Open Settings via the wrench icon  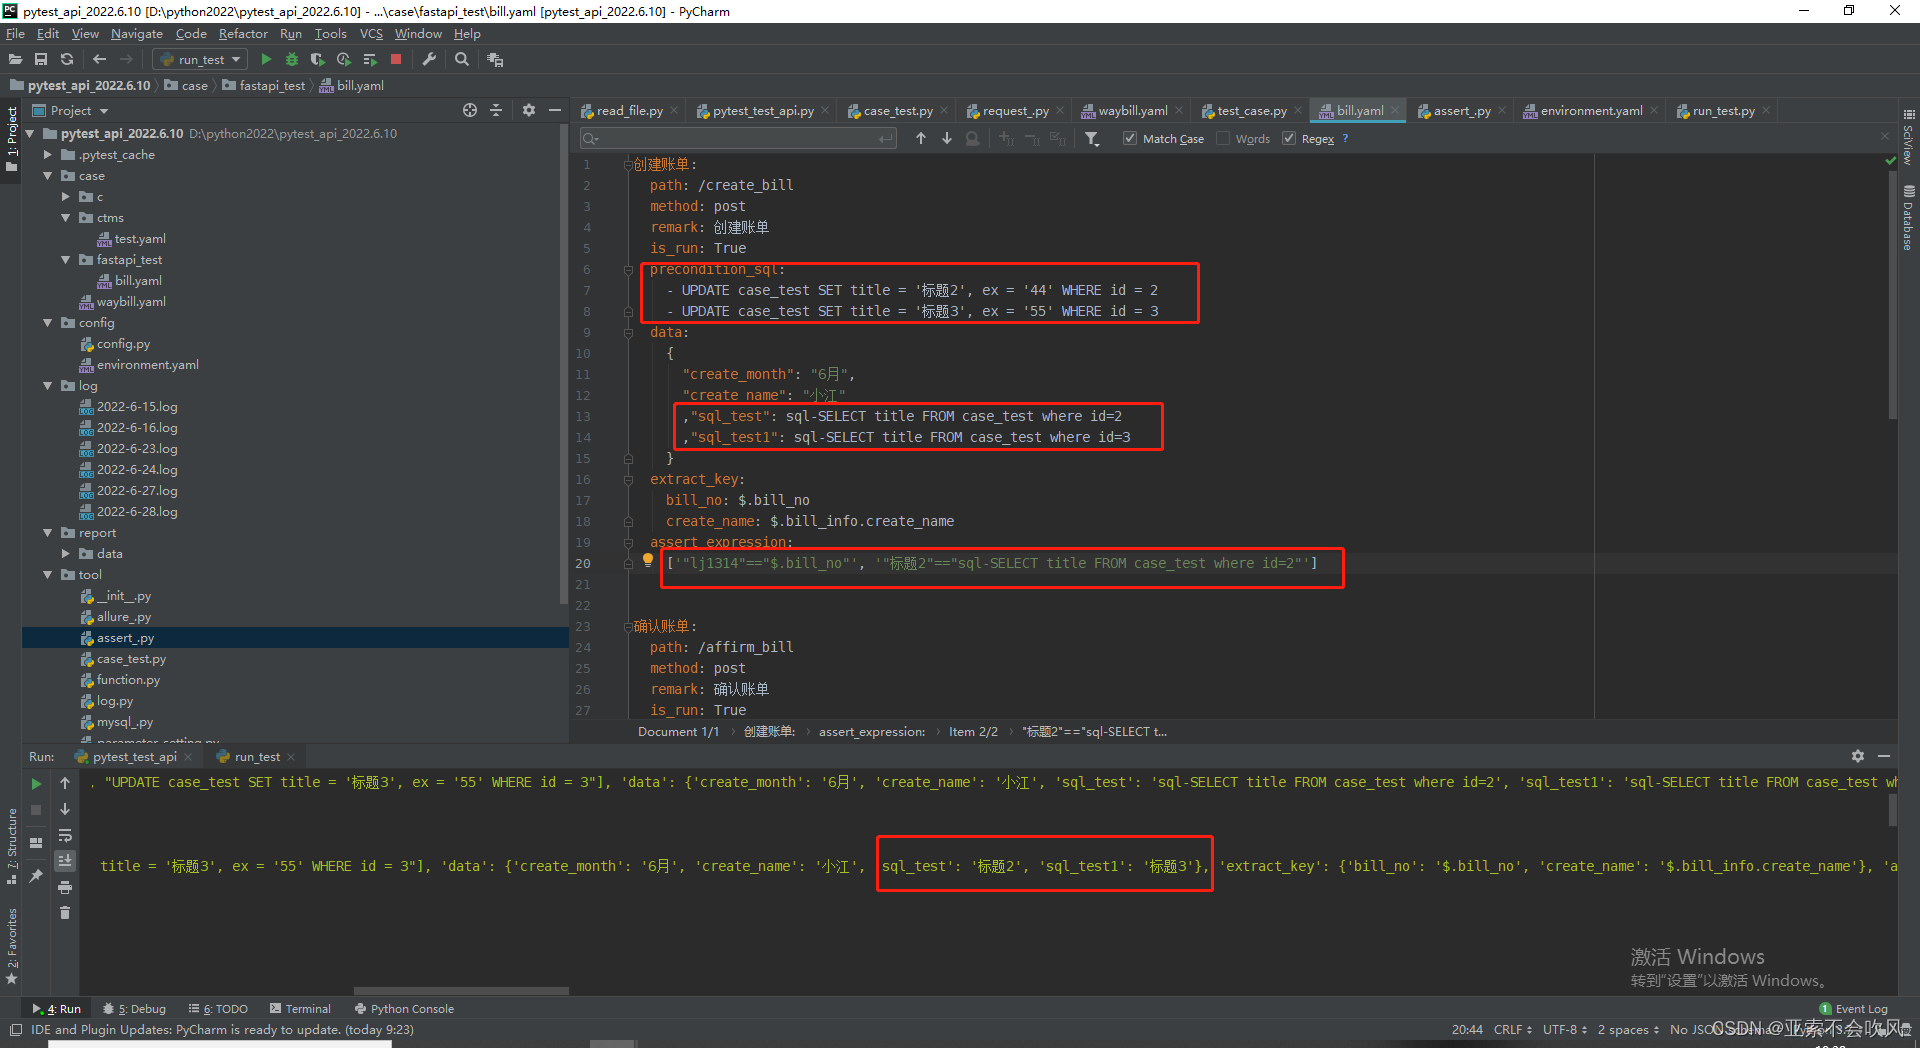click(x=429, y=60)
